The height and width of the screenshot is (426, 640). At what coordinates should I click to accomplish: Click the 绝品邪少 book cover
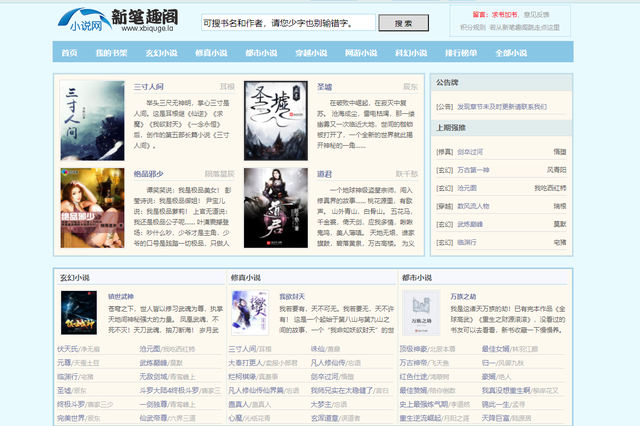(92, 208)
